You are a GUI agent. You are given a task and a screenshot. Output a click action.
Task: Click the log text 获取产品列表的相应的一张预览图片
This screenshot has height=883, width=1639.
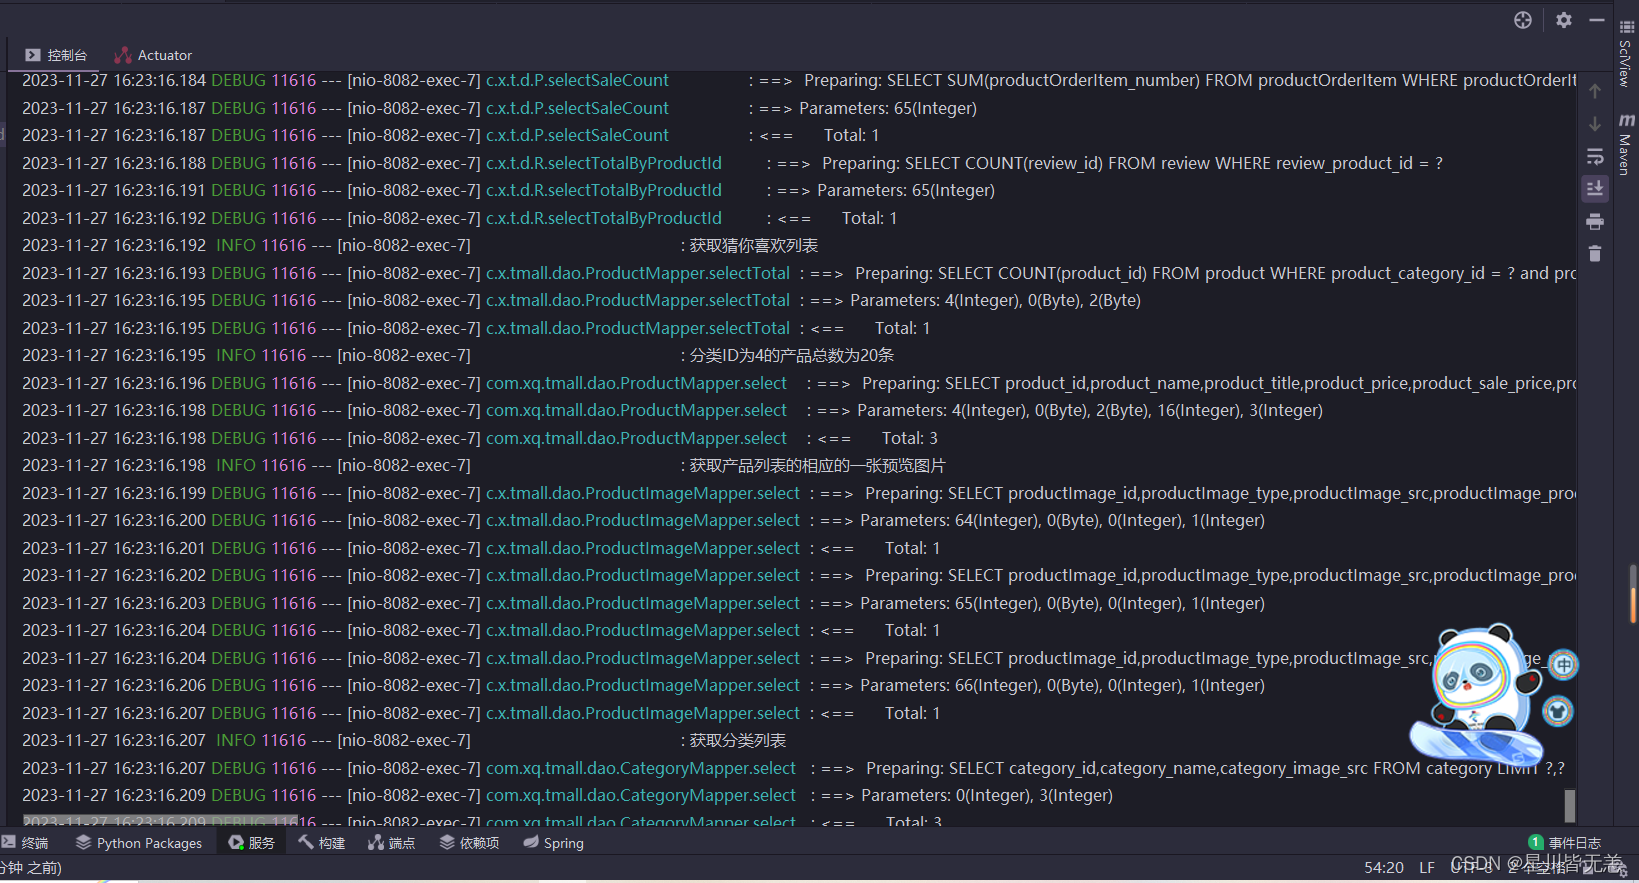point(817,465)
